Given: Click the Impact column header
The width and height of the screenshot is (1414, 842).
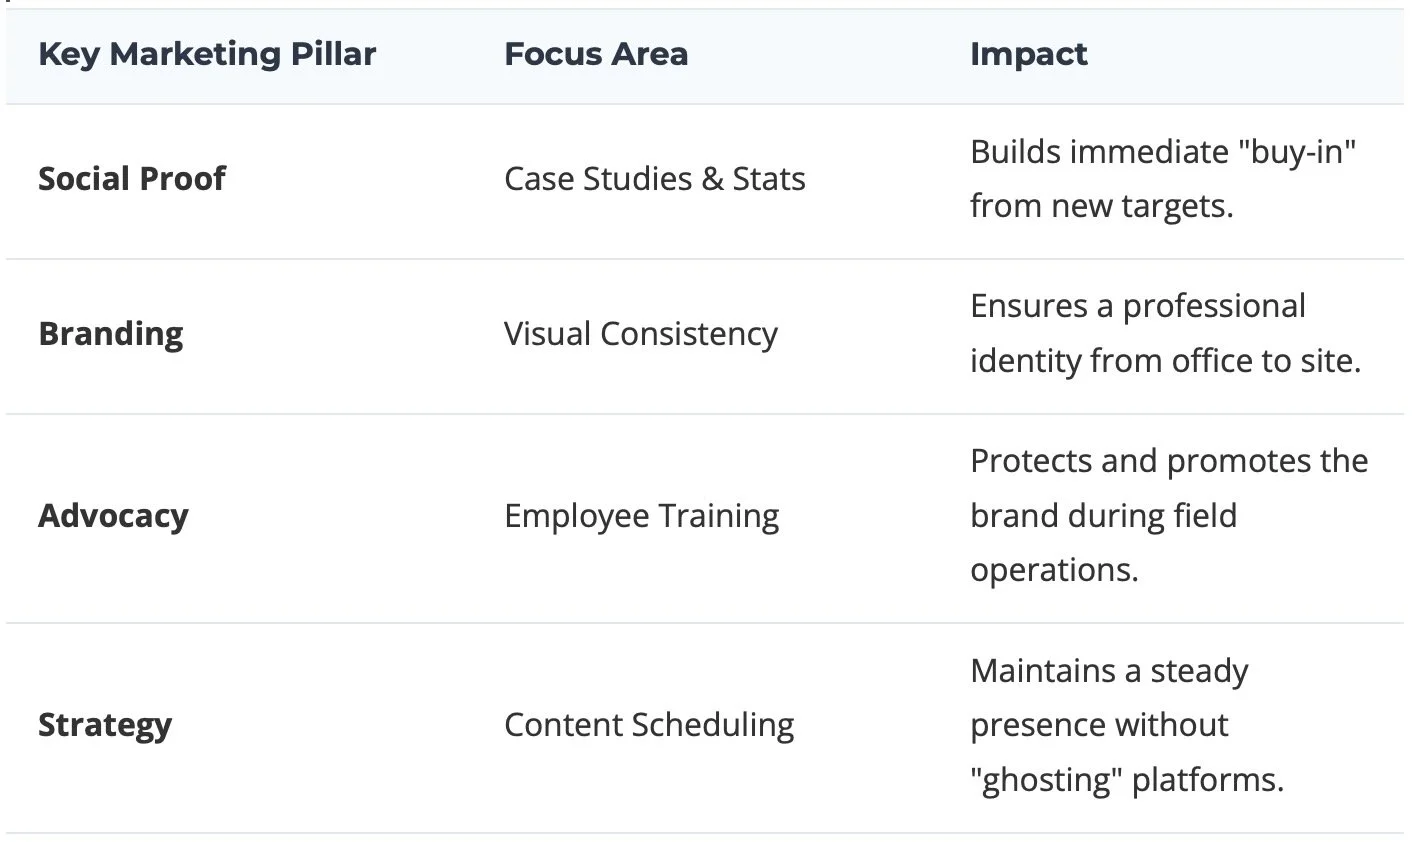Looking at the screenshot, I should click(1029, 54).
